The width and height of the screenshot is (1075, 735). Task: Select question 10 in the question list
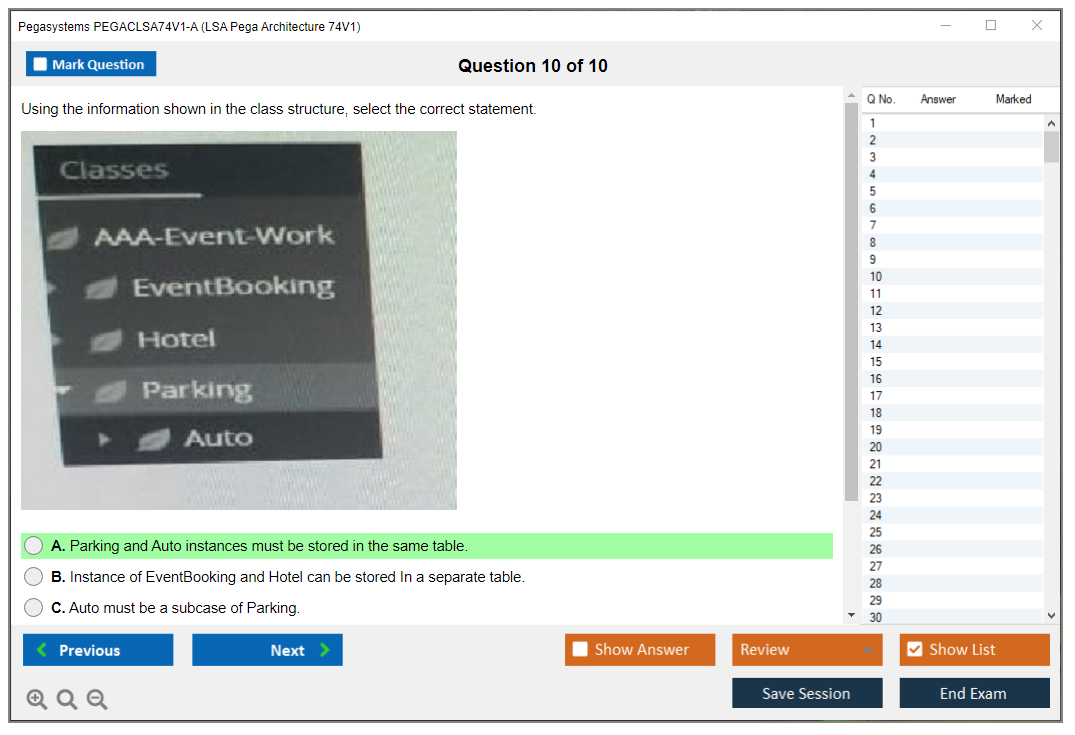pyautogui.click(x=876, y=277)
